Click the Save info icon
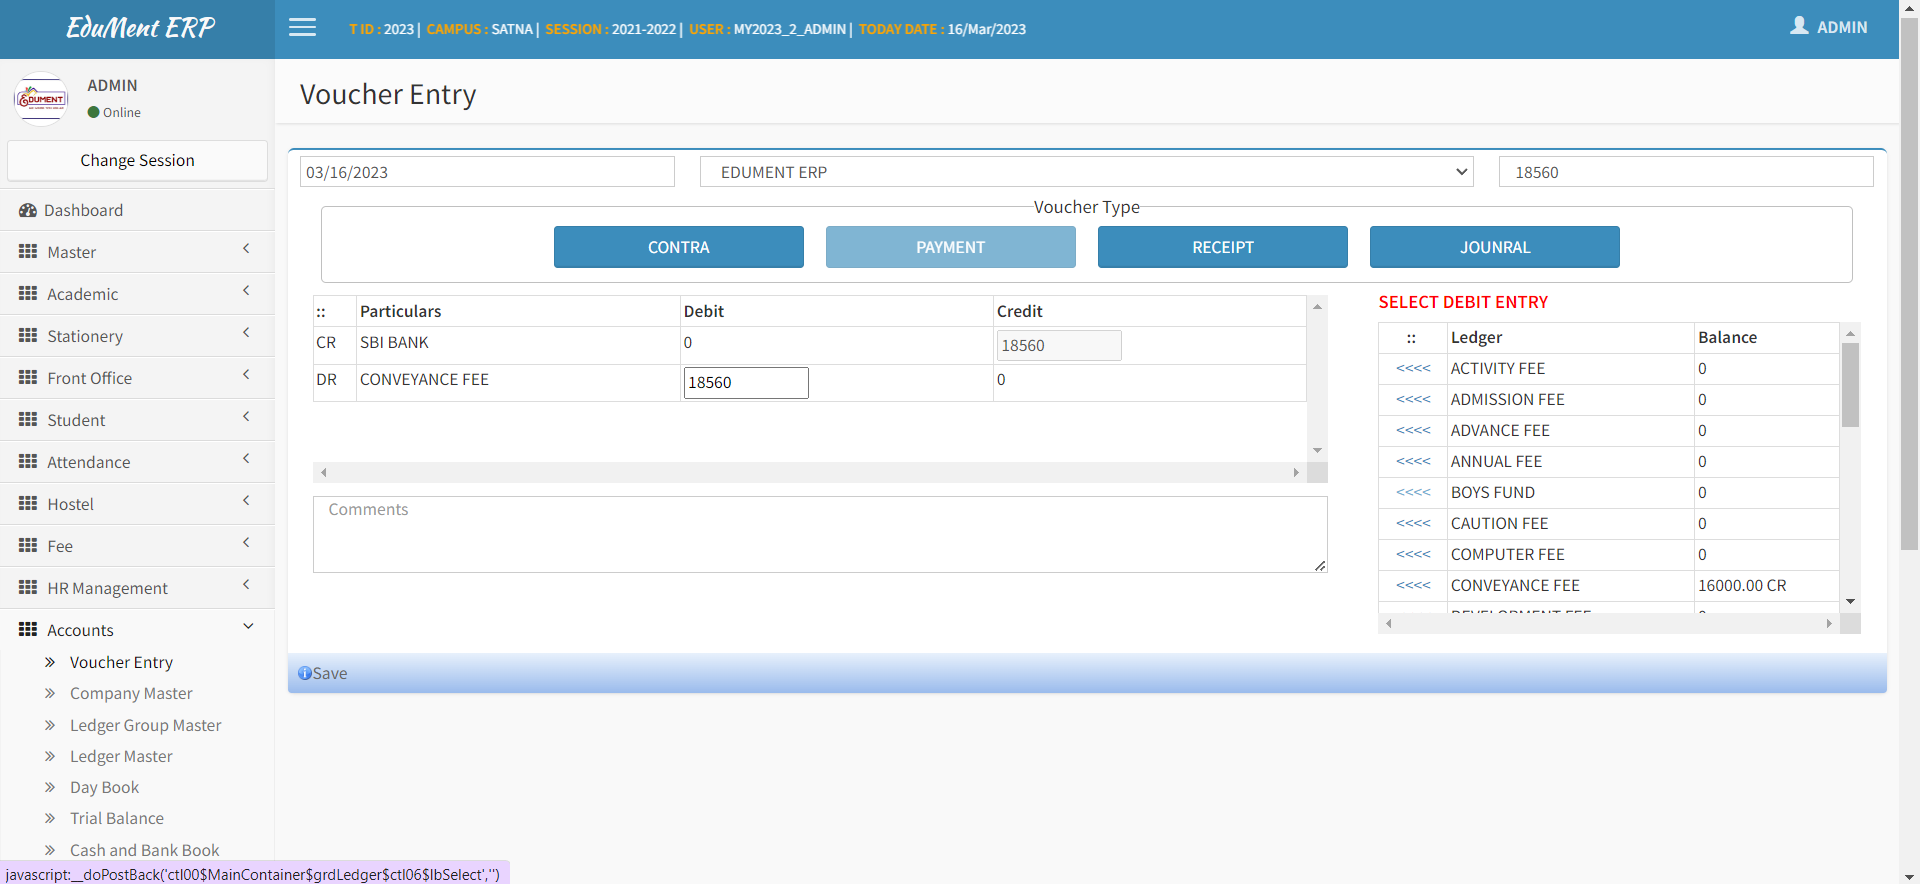Viewport: 1920px width, 884px height. tap(305, 673)
